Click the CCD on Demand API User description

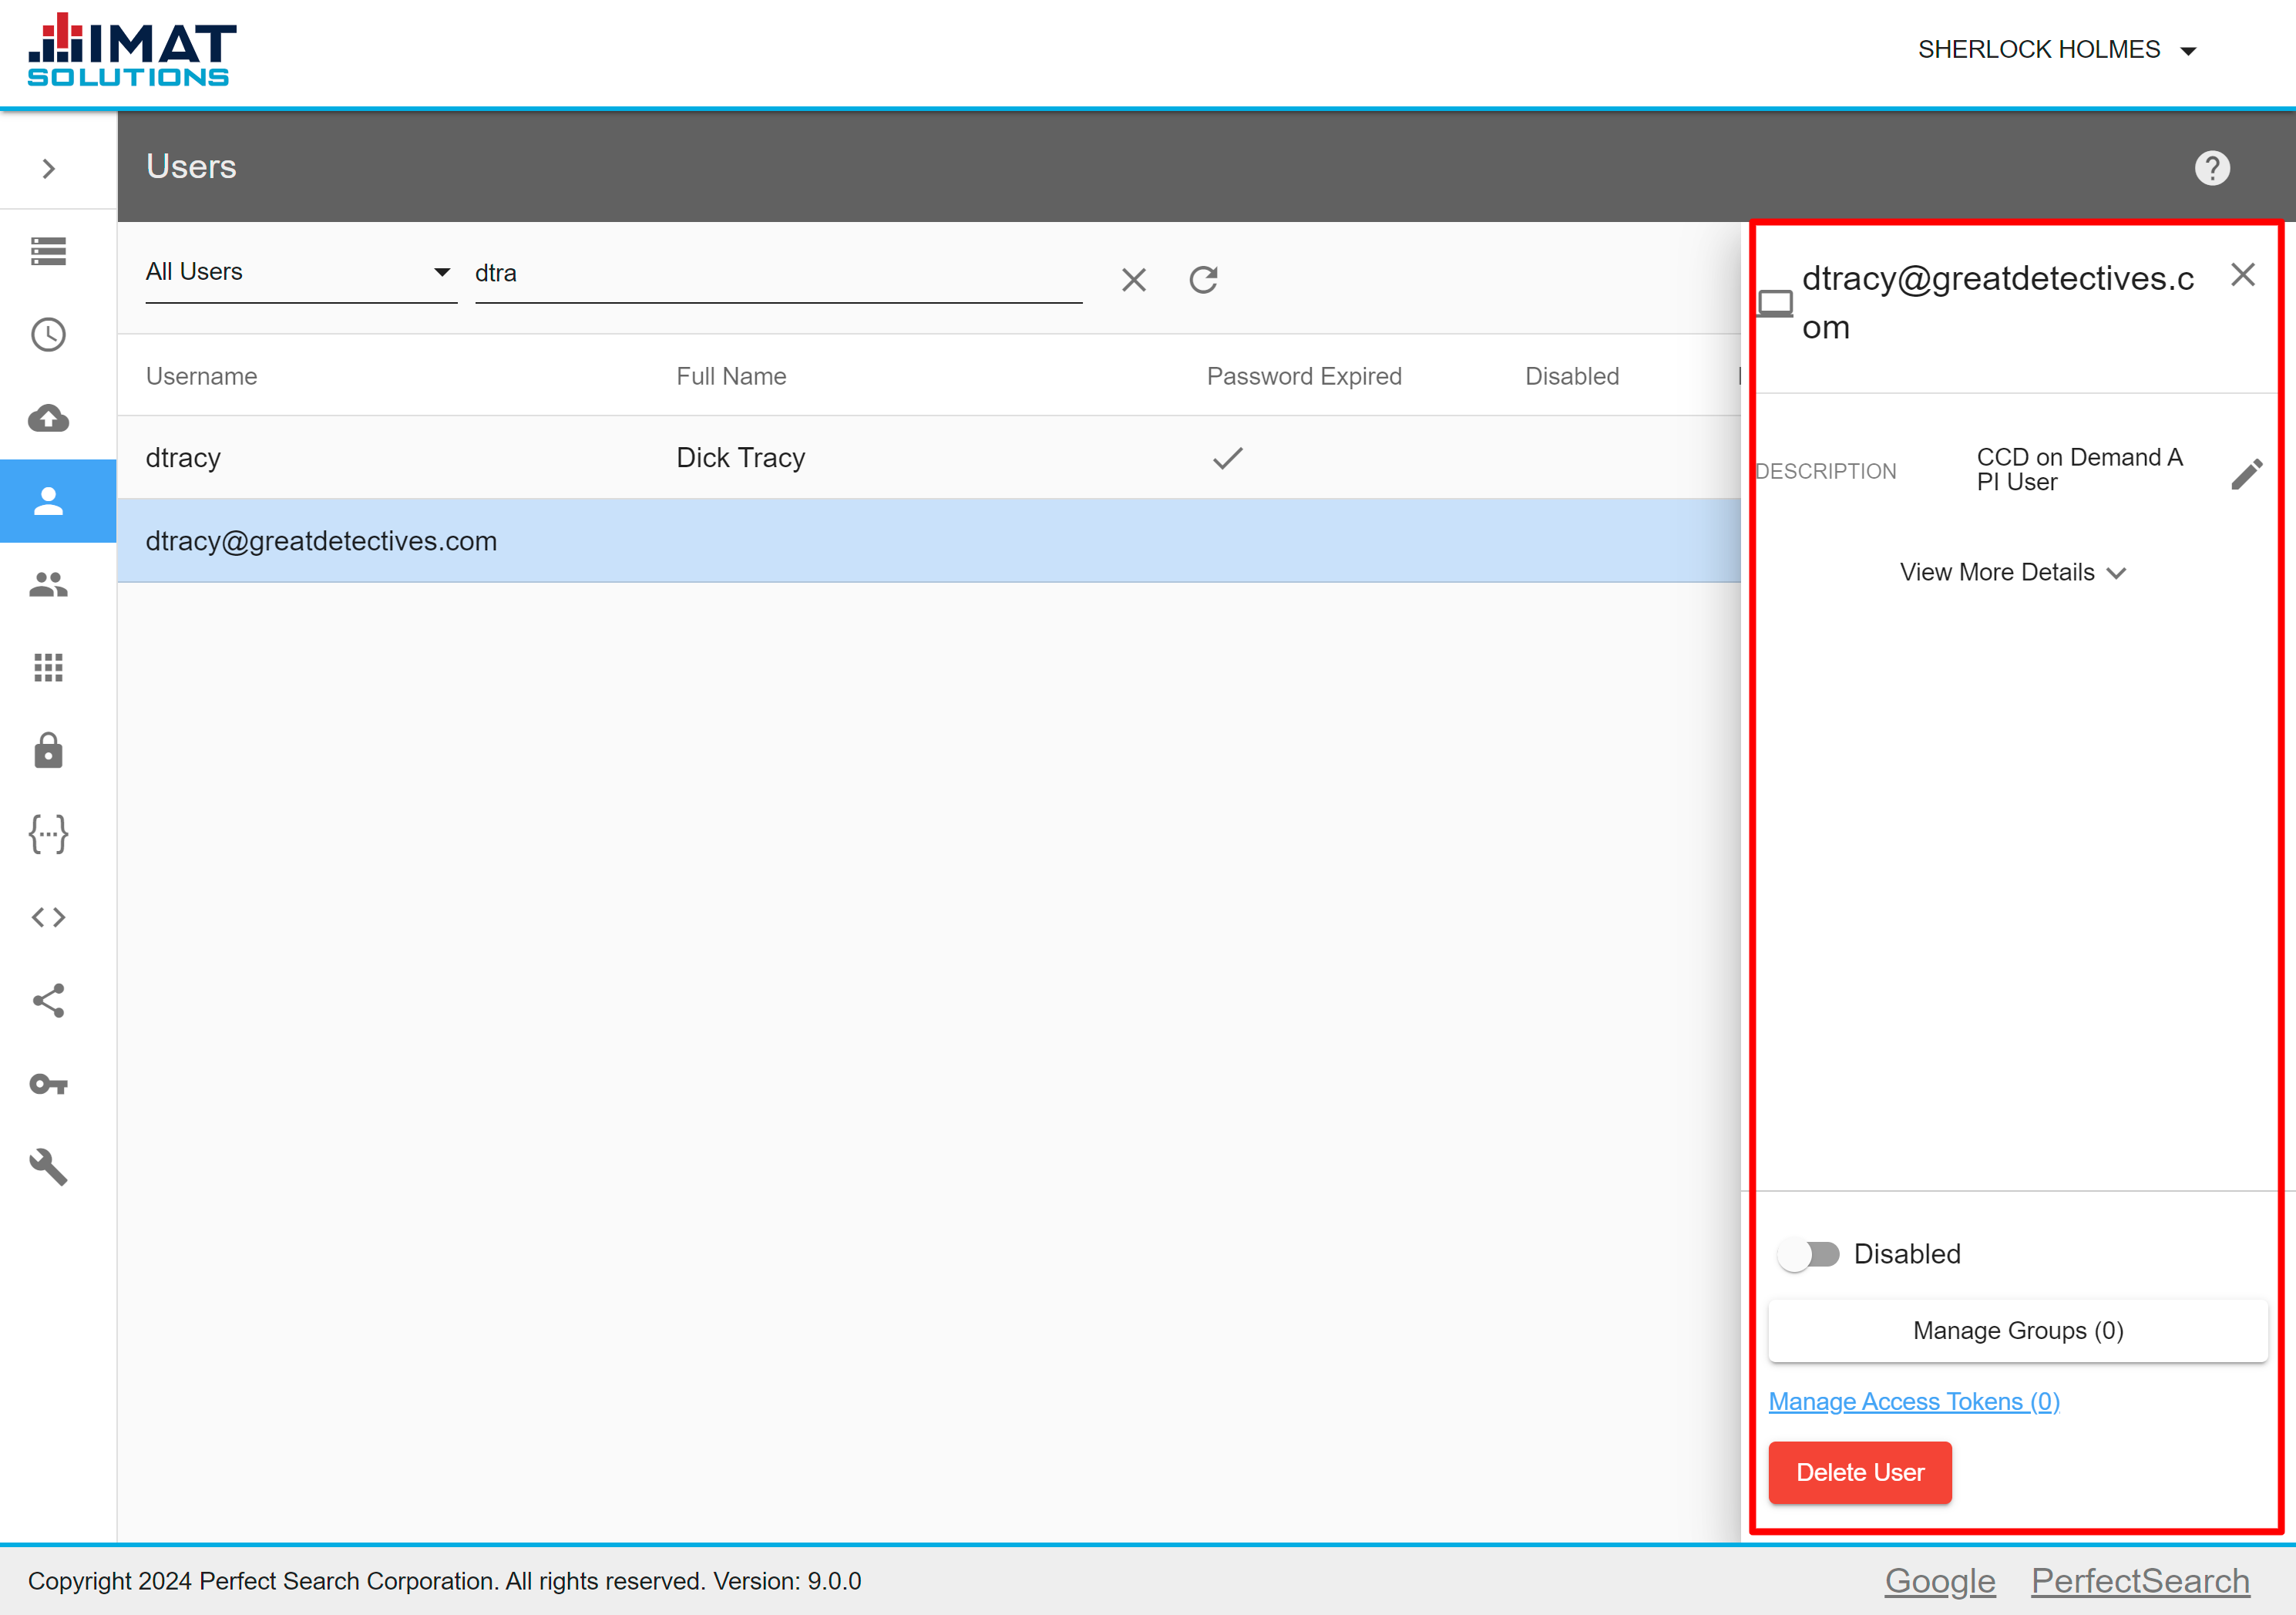click(2080, 470)
